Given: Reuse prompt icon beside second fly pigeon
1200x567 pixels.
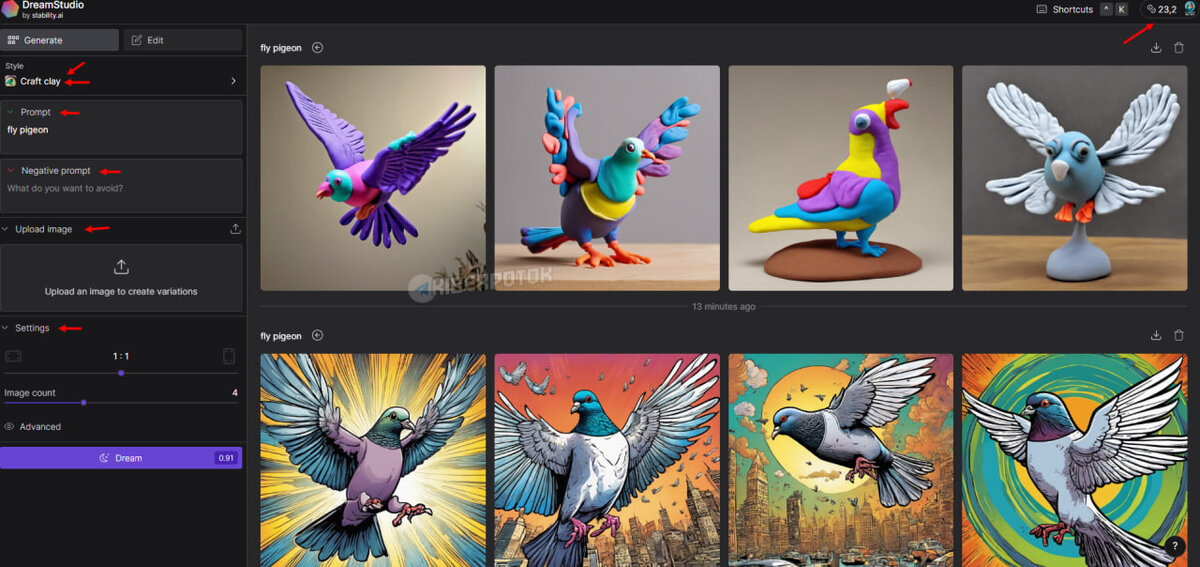Looking at the screenshot, I should 317,335.
